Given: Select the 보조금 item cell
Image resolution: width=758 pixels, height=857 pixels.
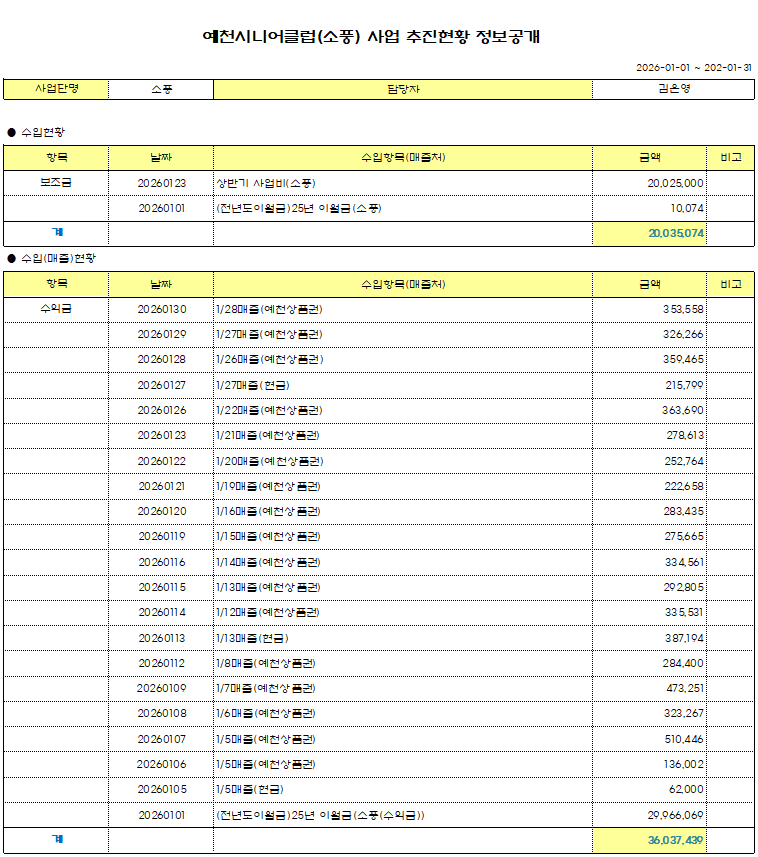Looking at the screenshot, I should click(x=56, y=183).
